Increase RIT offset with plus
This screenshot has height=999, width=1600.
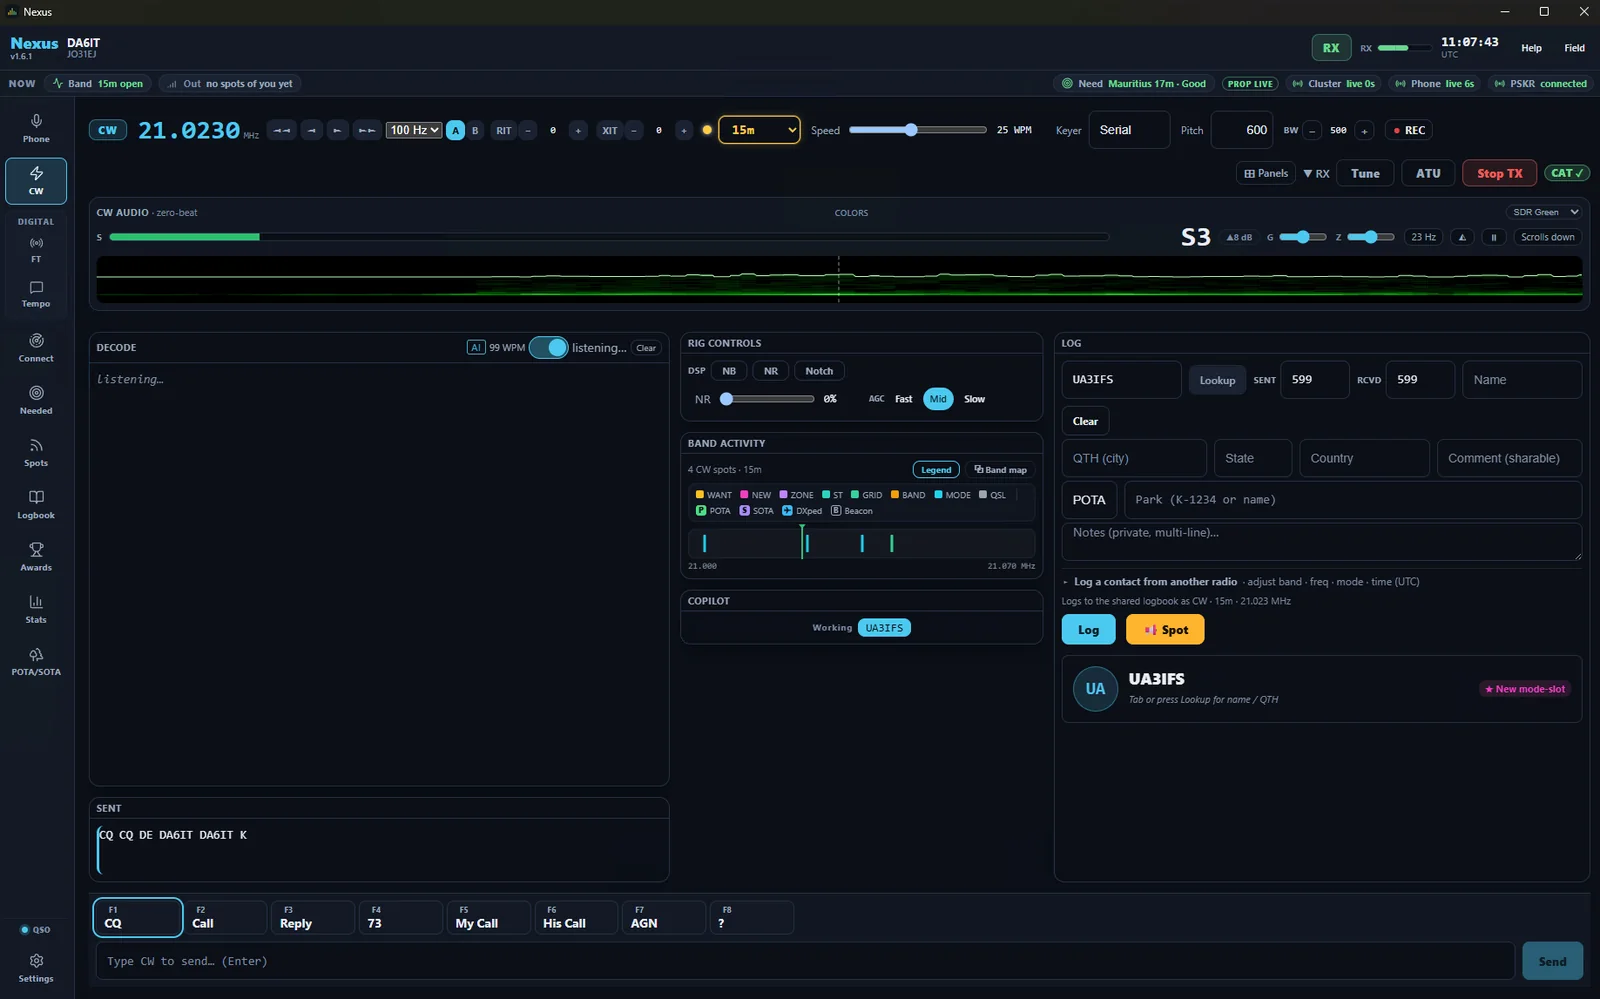(x=578, y=130)
